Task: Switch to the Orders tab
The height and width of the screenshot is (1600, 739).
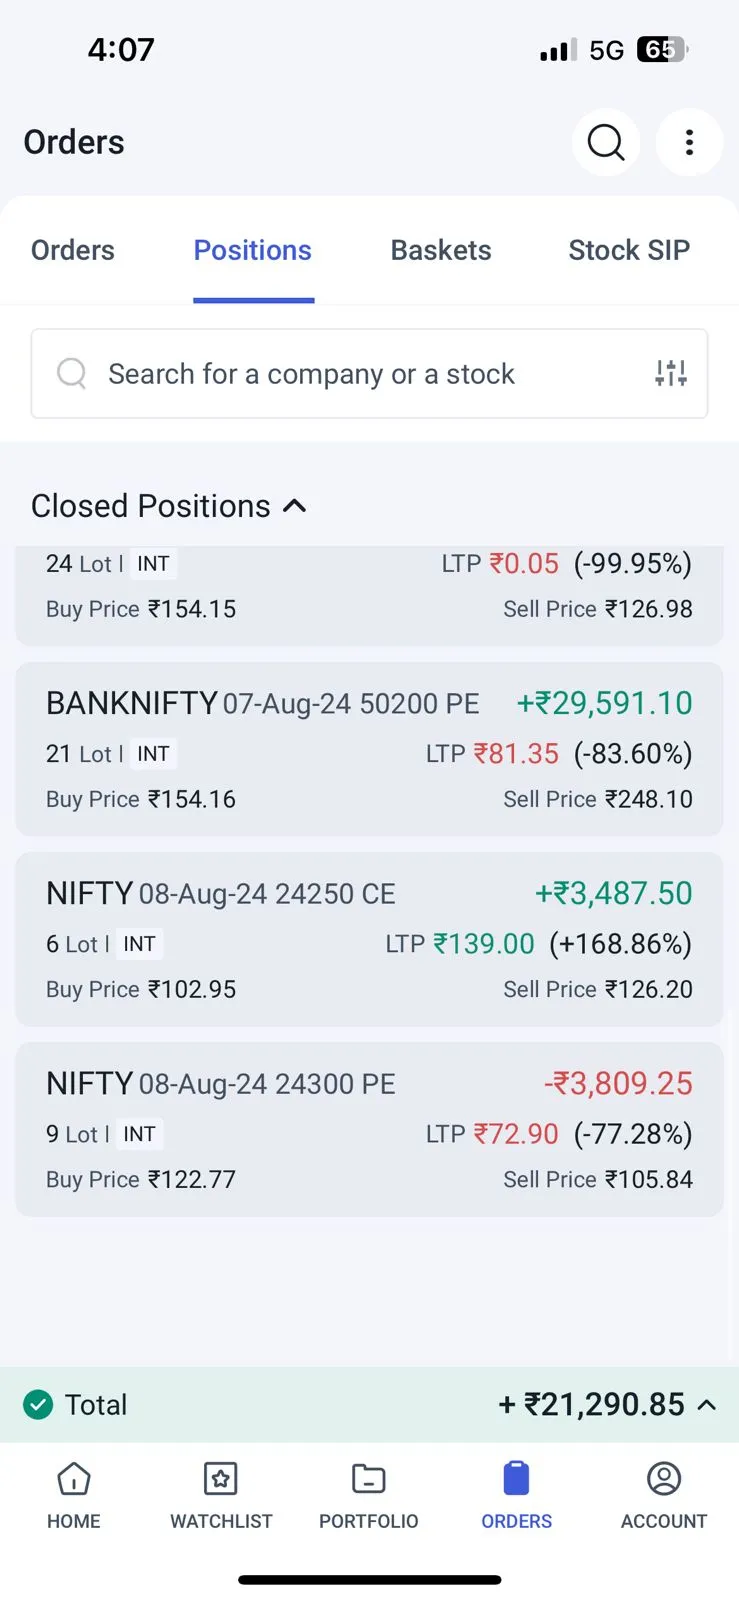Action: coord(73,250)
